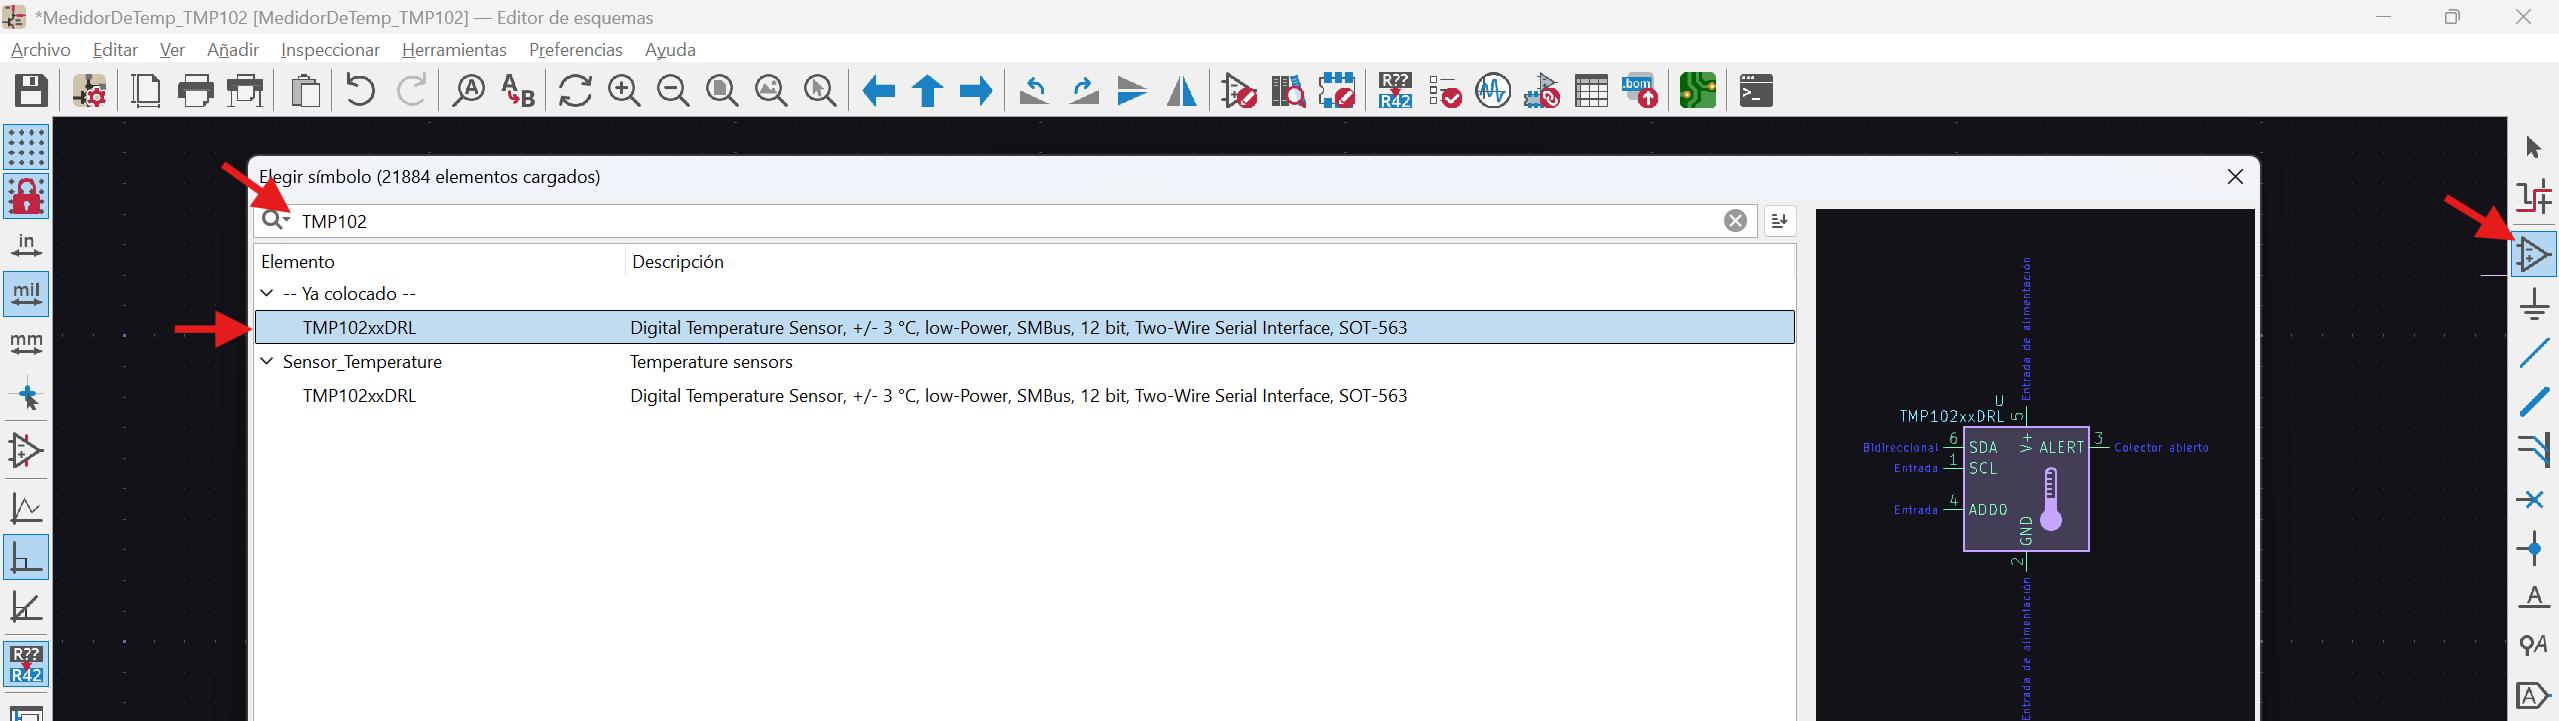Viewport: 2559px width, 721px height.
Task: Mirror selection vertically
Action: (1132, 91)
